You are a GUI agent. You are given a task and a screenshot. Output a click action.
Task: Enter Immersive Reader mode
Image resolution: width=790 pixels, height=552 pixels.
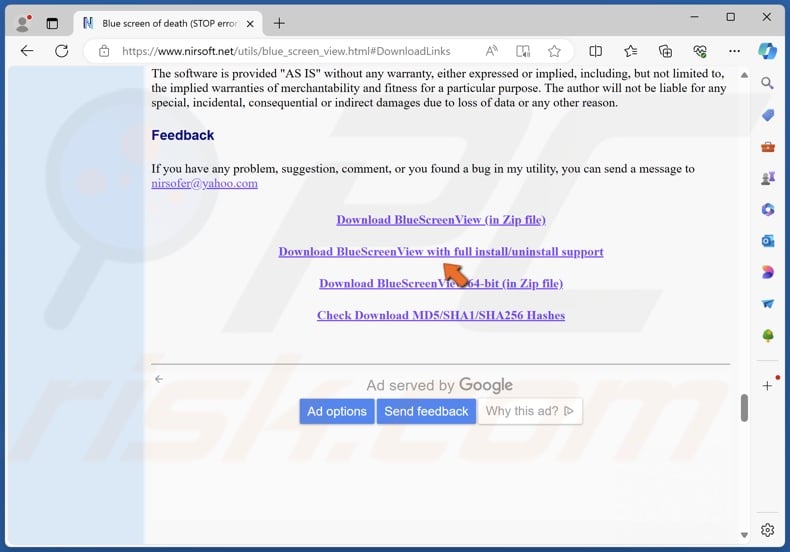point(523,51)
